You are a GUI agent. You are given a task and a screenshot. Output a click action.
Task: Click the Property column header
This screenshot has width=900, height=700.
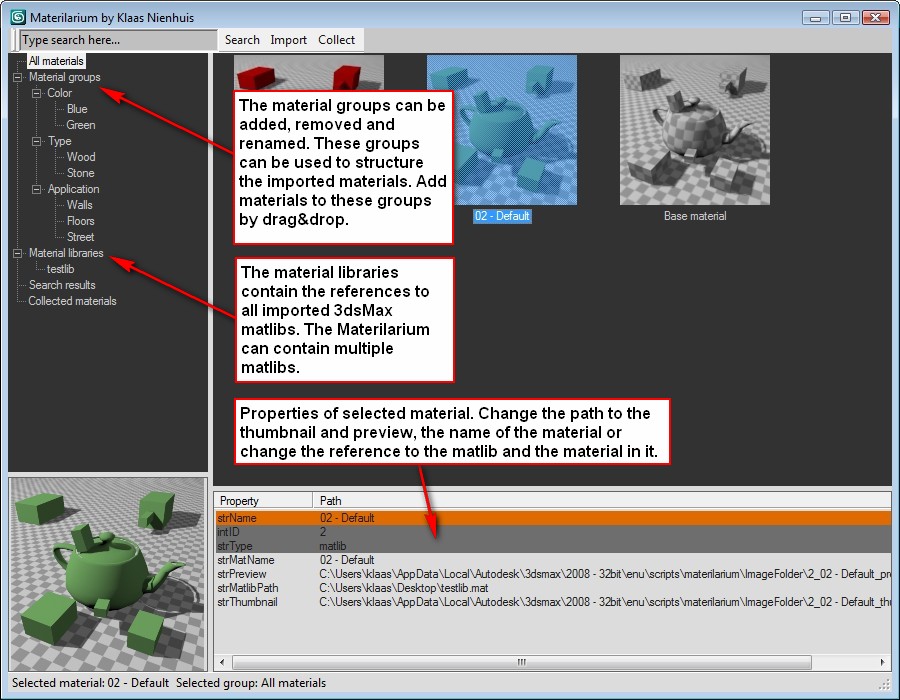pyautogui.click(x=264, y=501)
